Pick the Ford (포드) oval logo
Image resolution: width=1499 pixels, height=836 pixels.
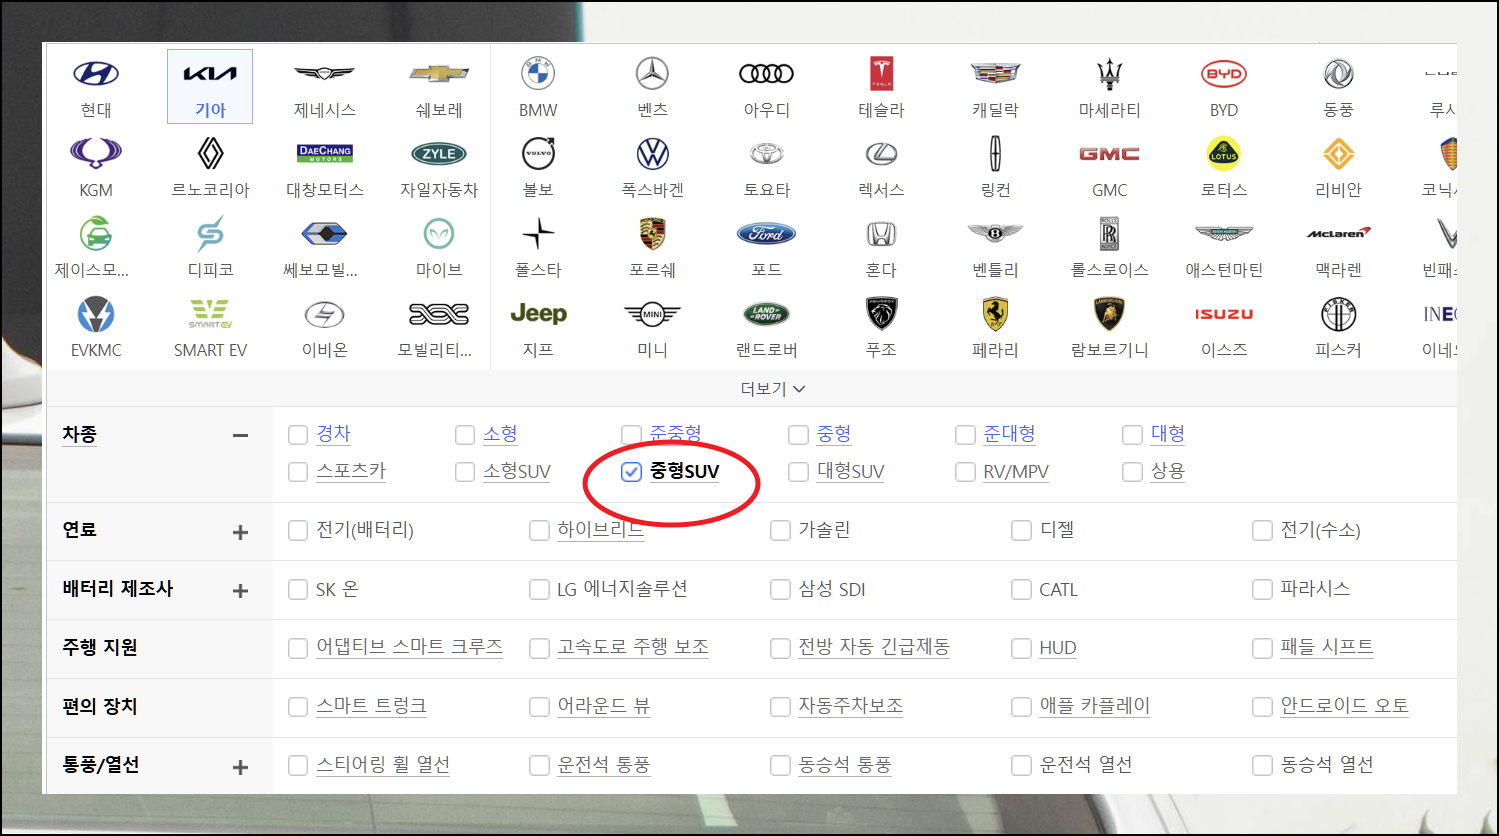coord(767,233)
